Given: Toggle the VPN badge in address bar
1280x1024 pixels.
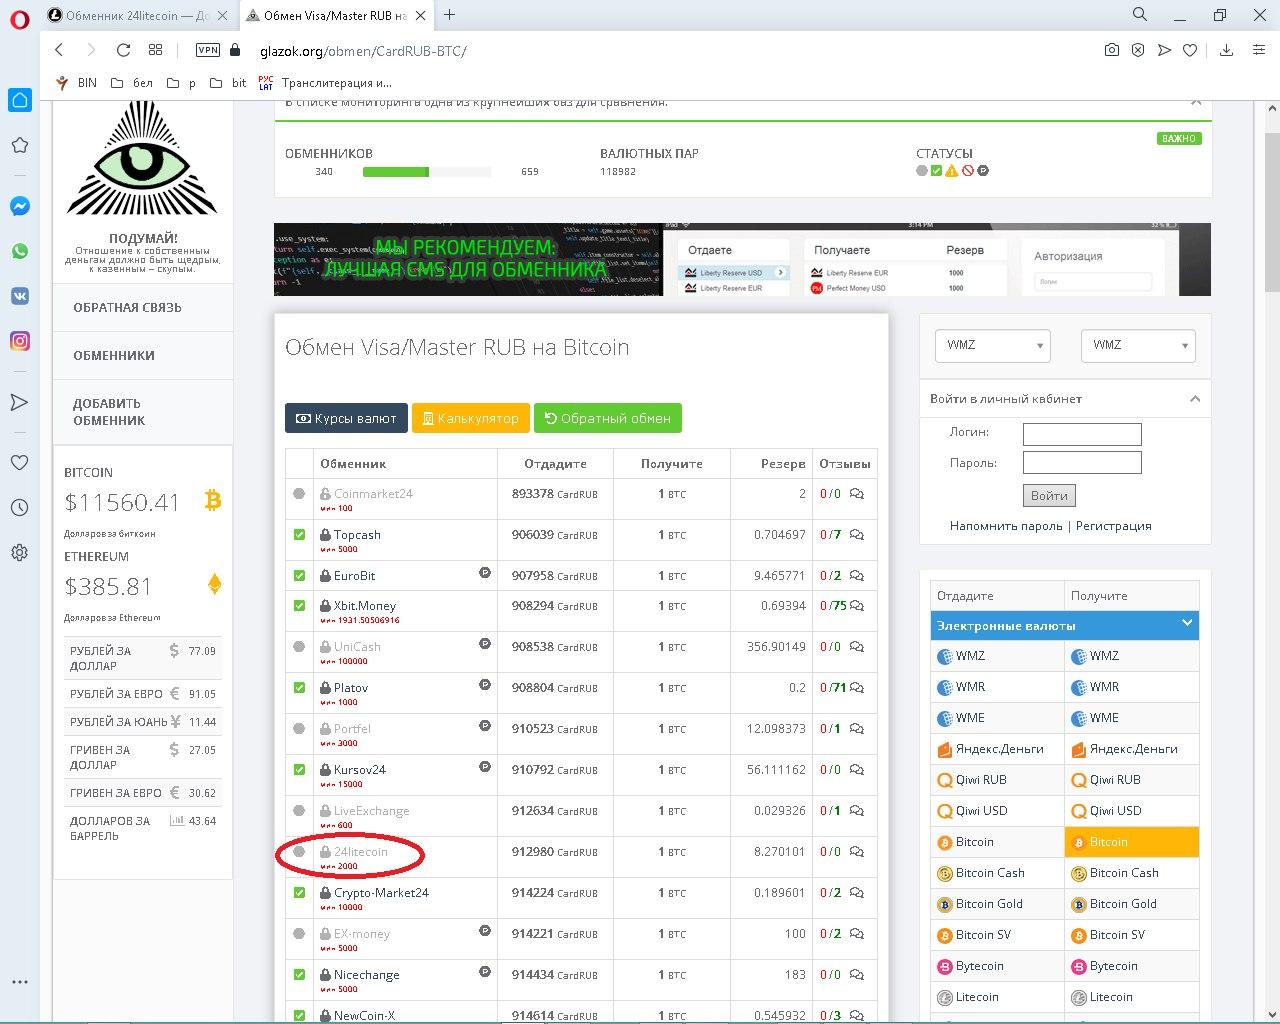Looking at the screenshot, I should pyautogui.click(x=207, y=50).
